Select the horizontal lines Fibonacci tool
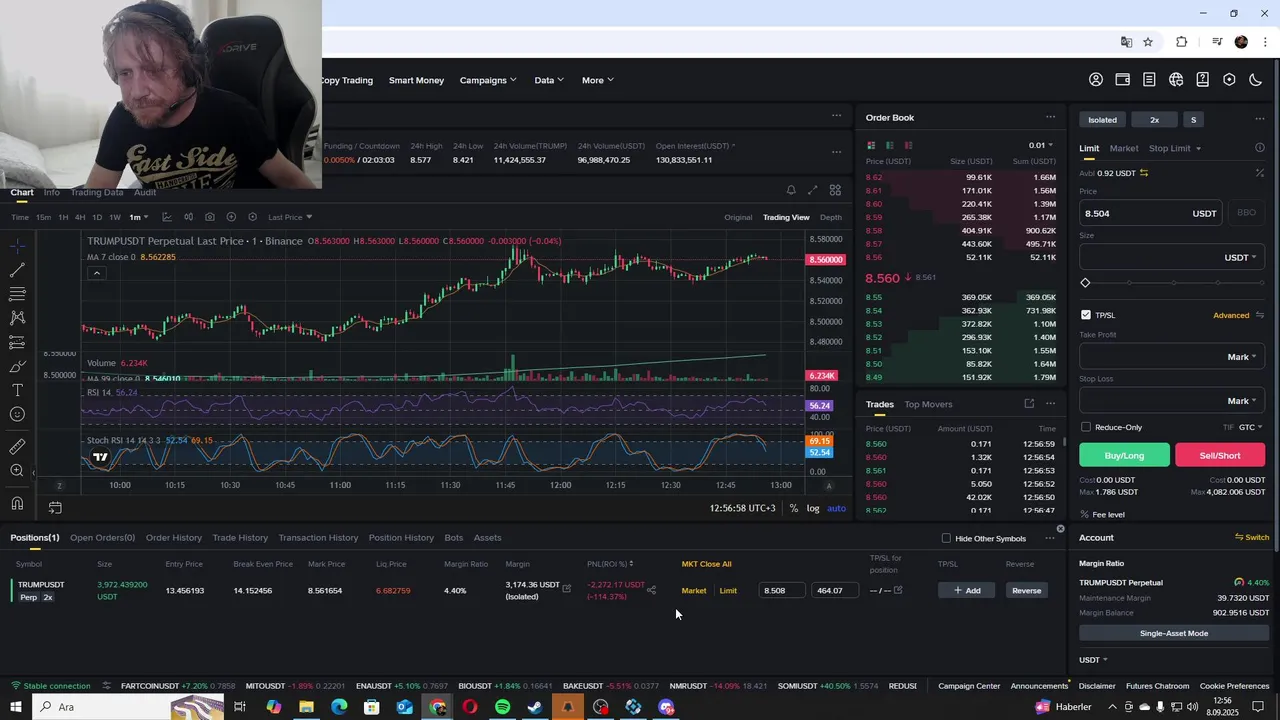The width and height of the screenshot is (1280, 720). tap(17, 294)
